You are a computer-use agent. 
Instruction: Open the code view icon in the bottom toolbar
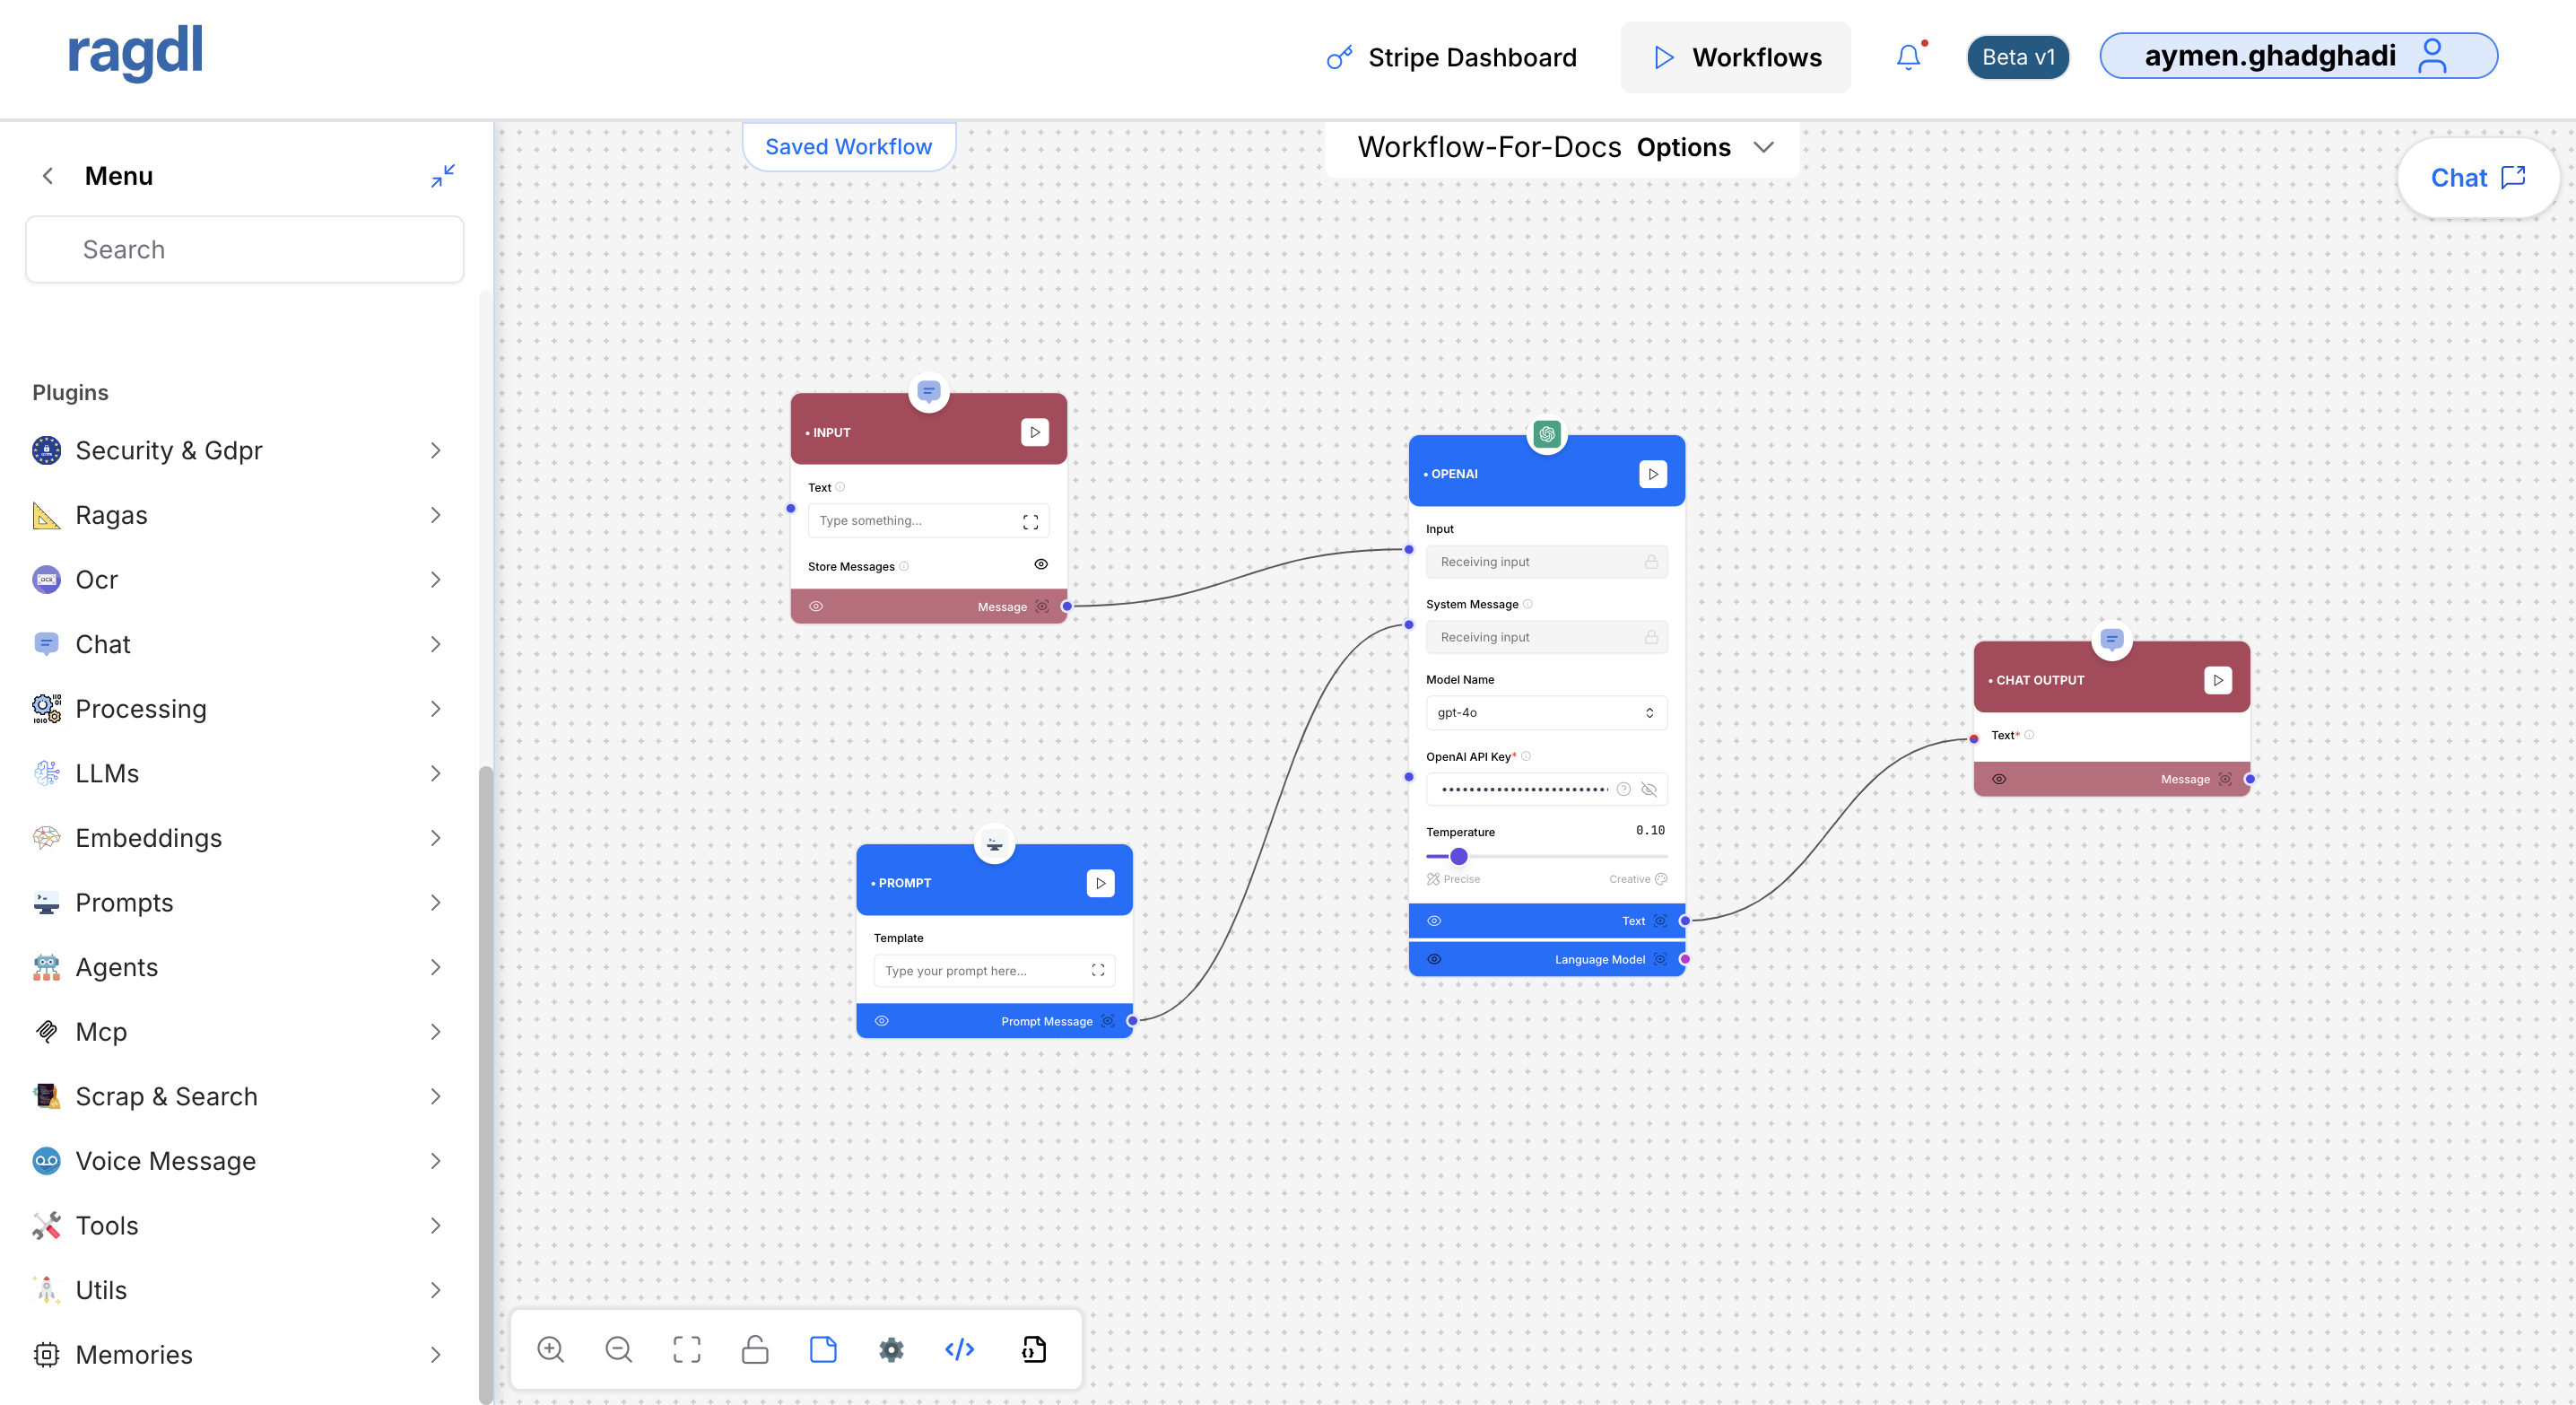(x=959, y=1349)
